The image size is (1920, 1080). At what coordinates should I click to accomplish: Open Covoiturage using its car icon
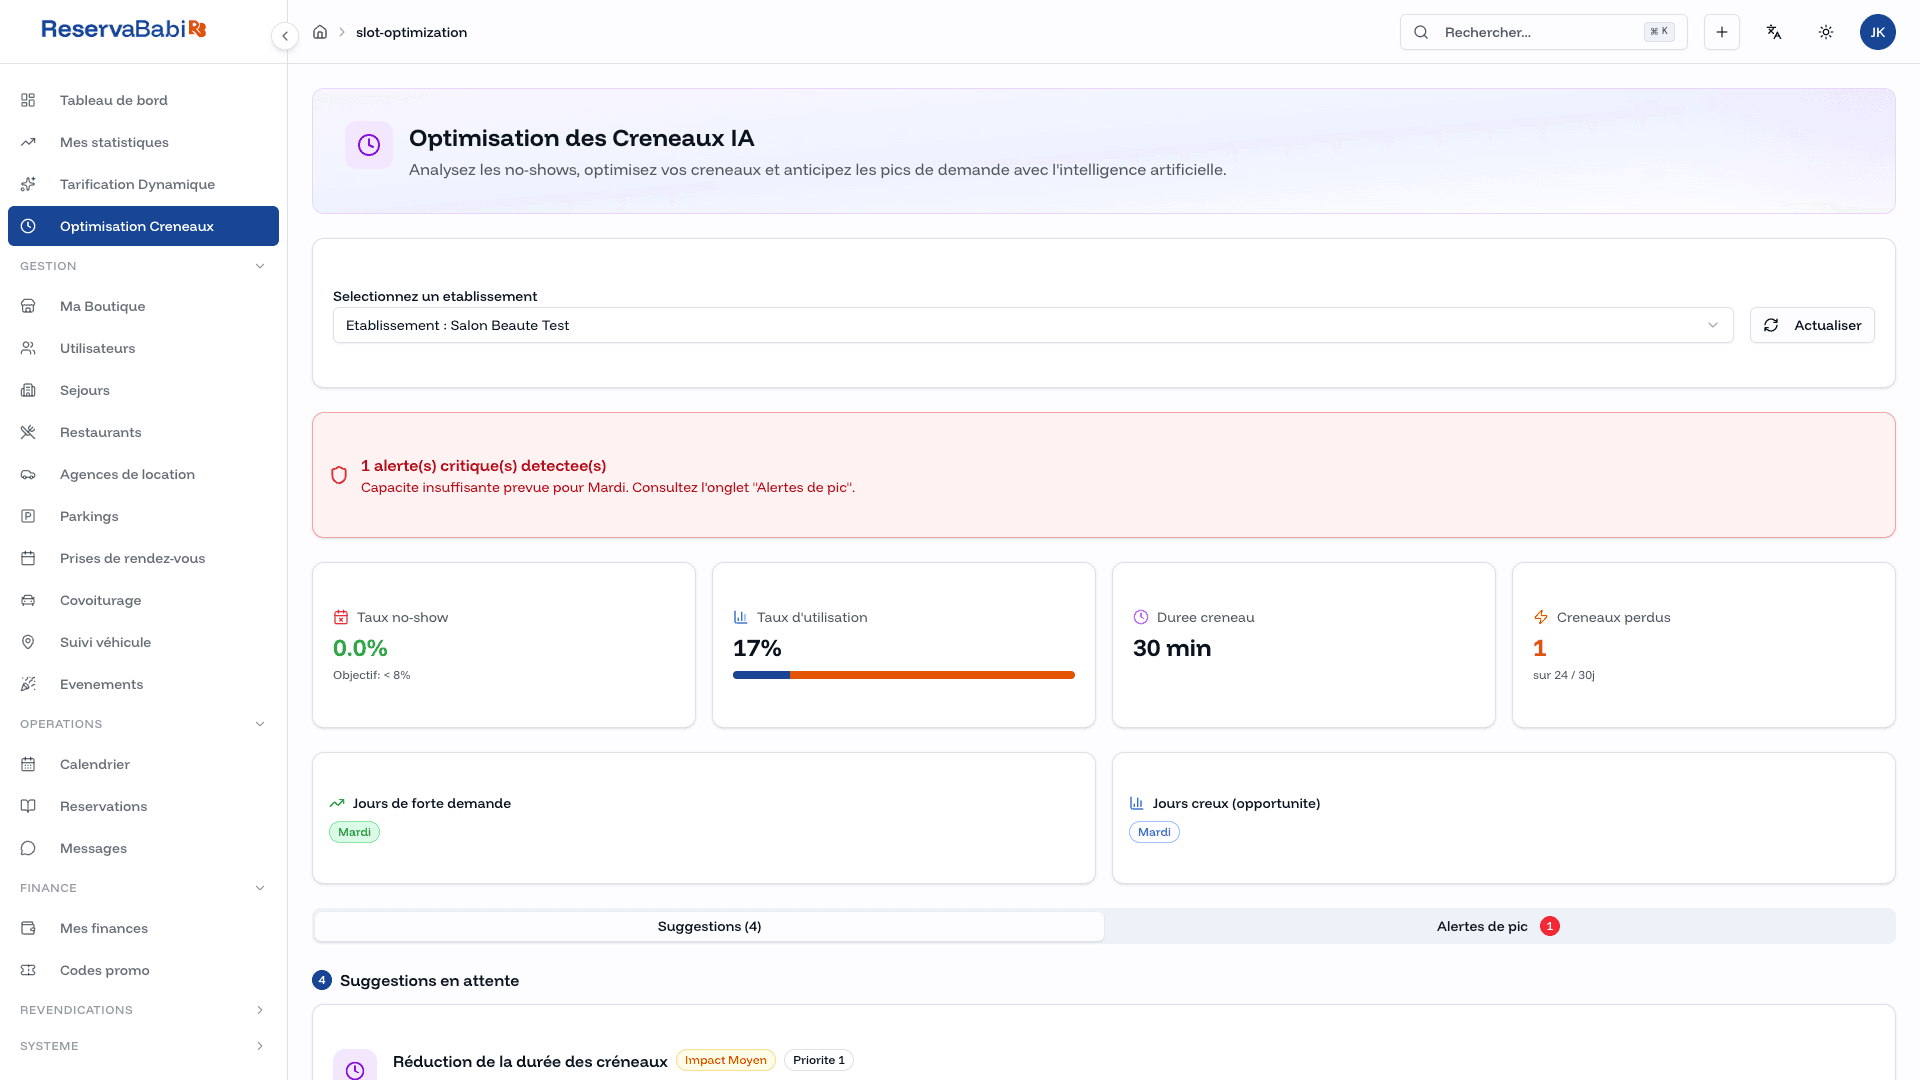[x=28, y=600]
